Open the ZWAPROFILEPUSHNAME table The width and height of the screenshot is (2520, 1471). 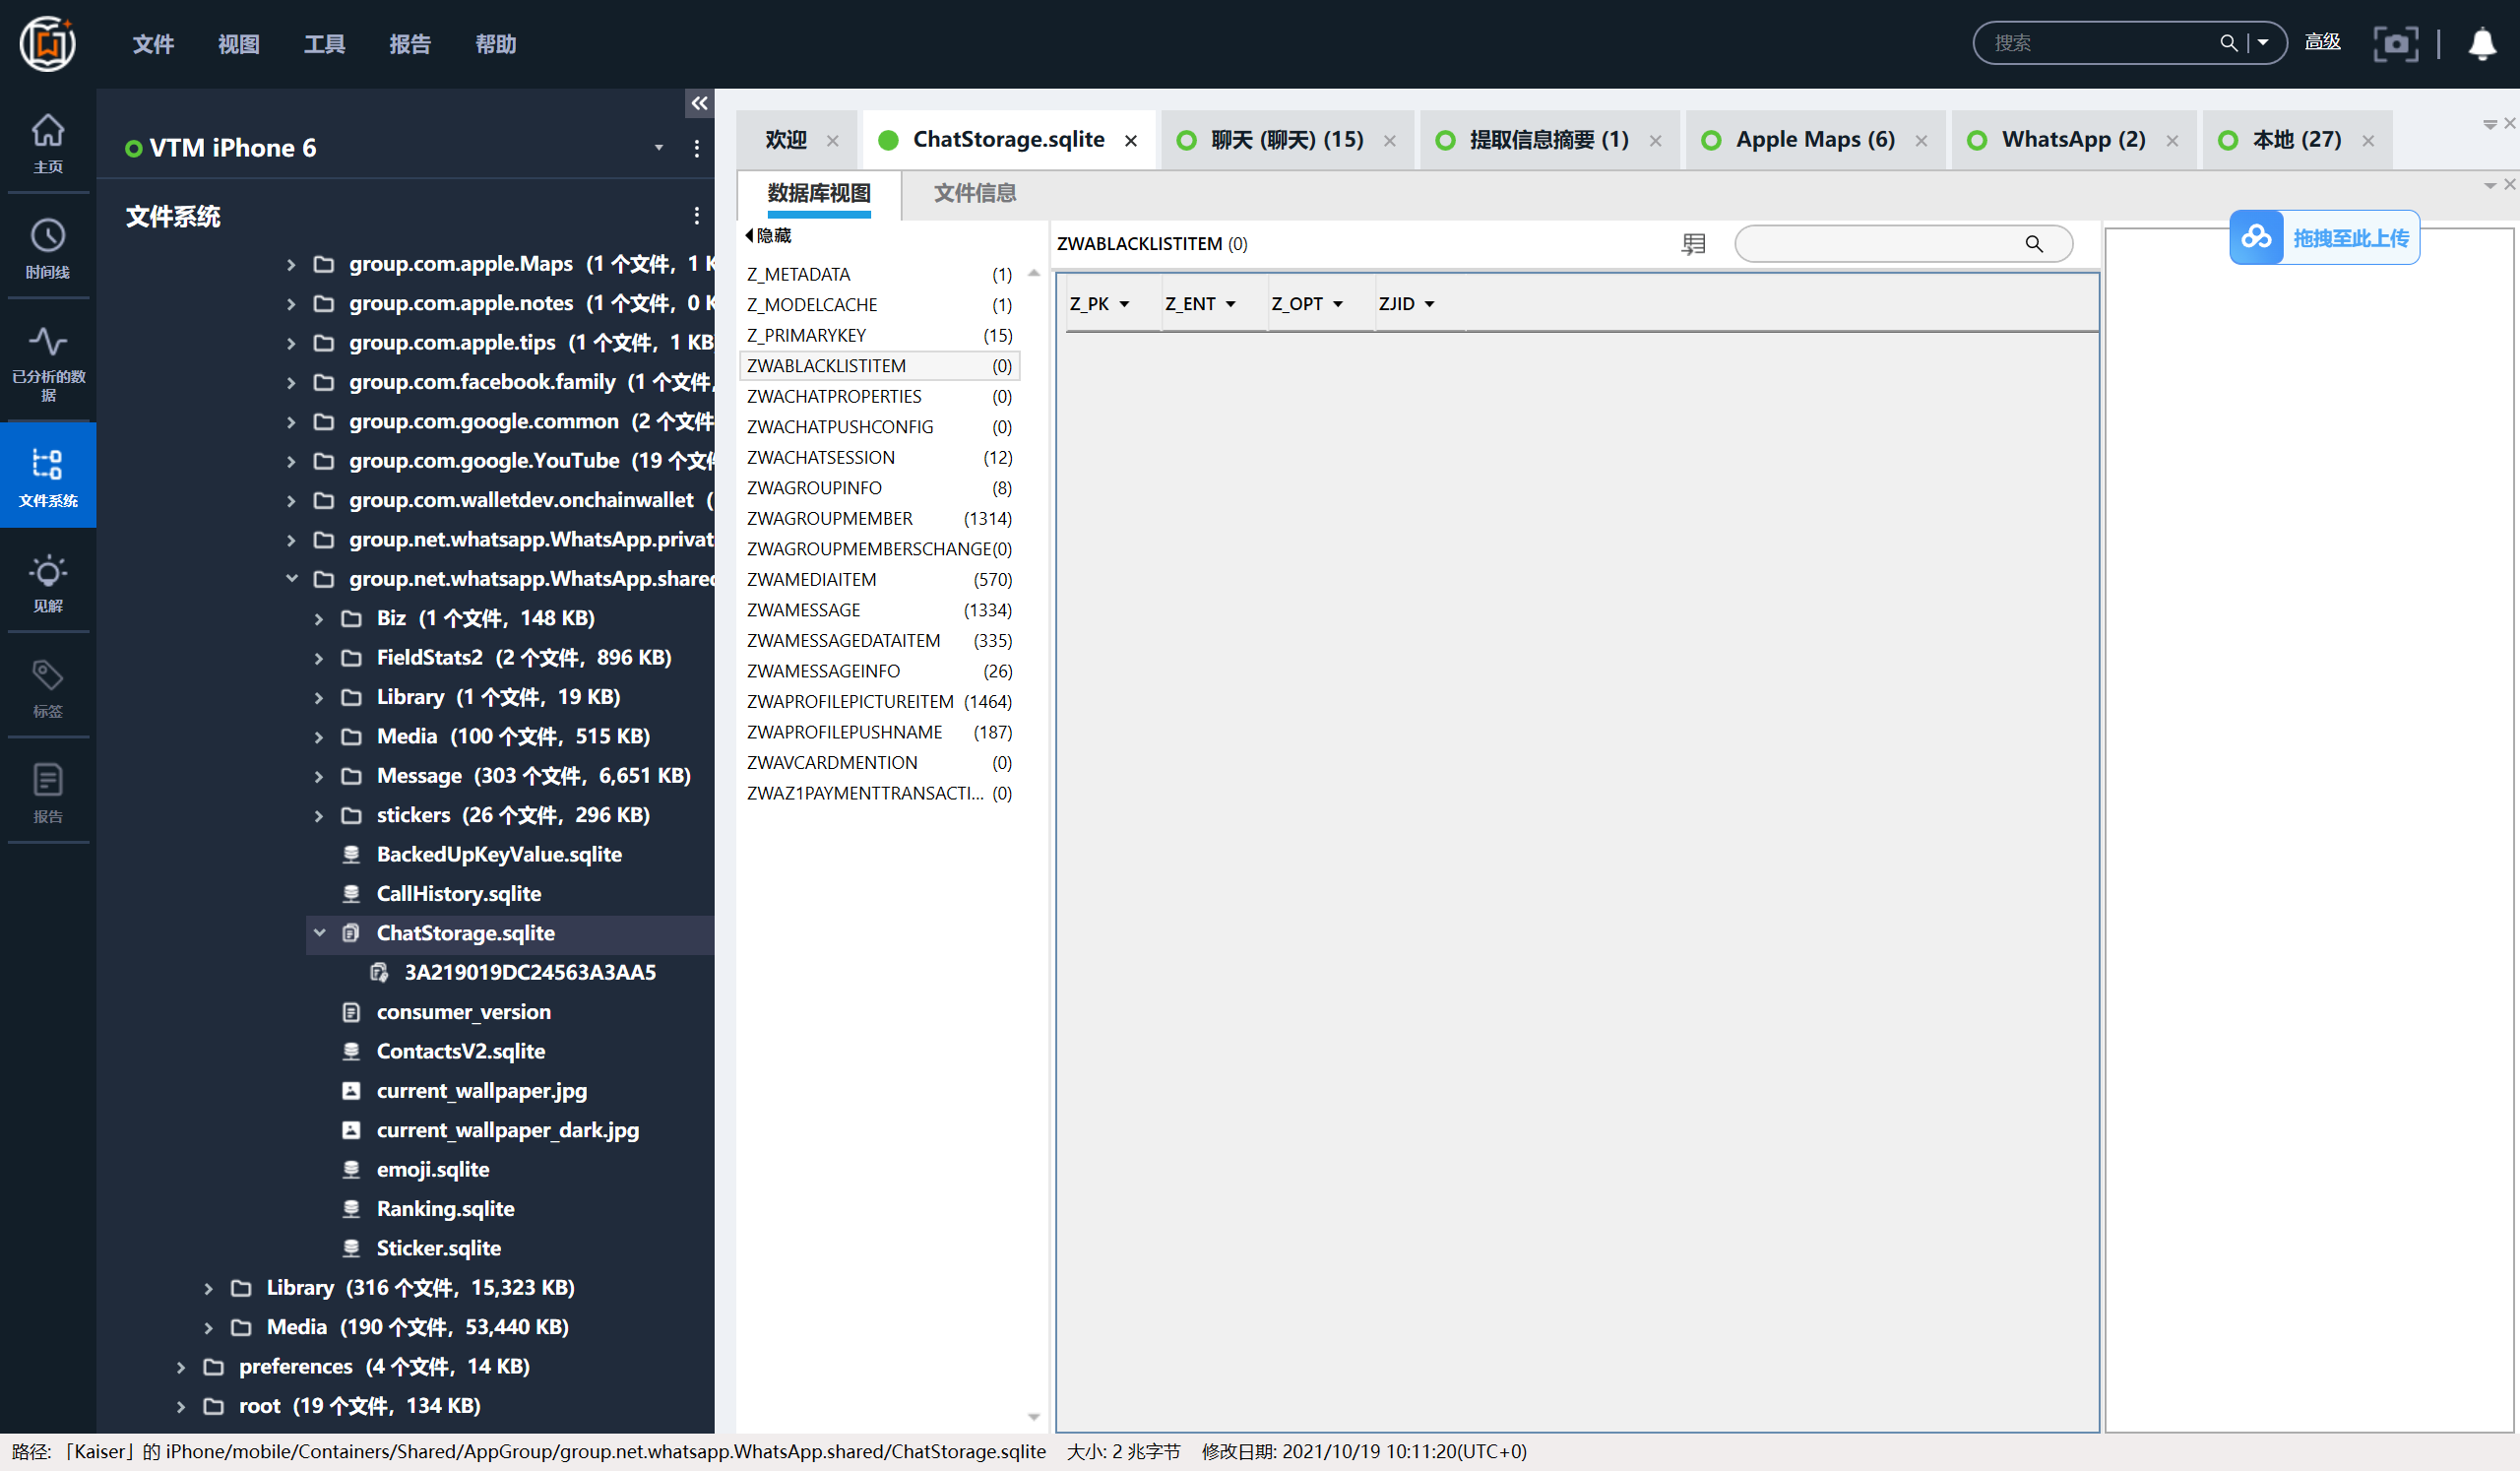[879, 733]
